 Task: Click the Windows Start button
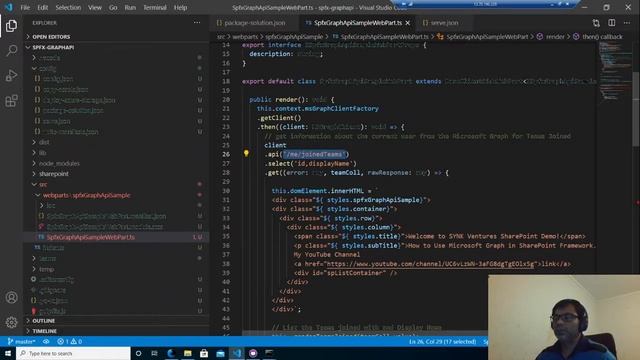tap(8, 353)
